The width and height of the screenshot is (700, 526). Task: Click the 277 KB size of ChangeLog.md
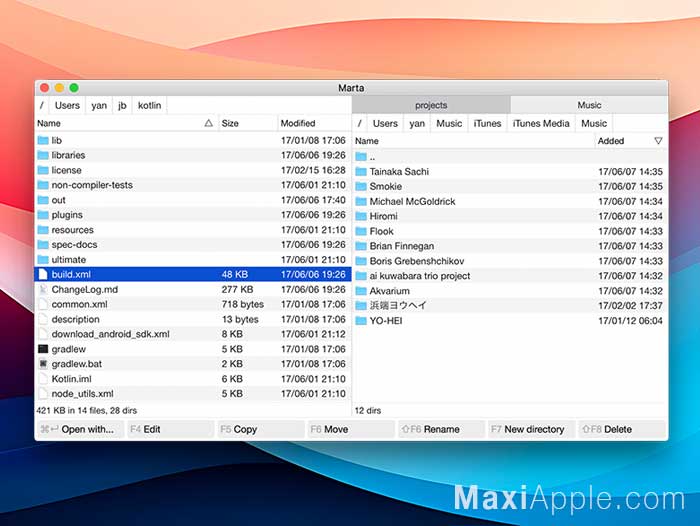click(238, 289)
